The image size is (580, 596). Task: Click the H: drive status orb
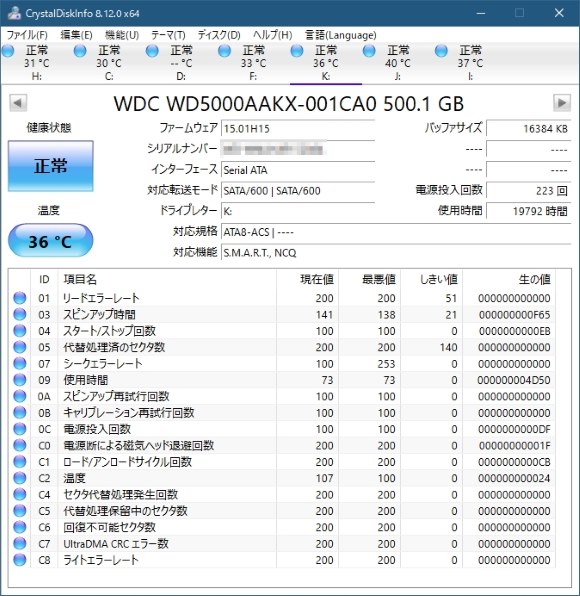point(8,51)
